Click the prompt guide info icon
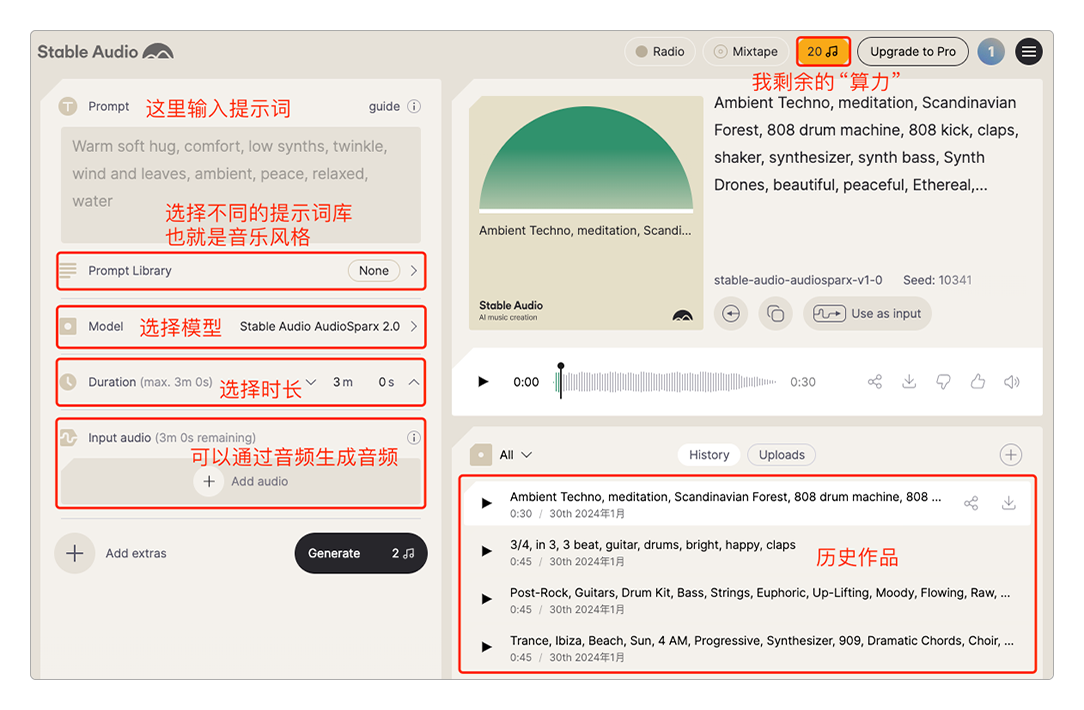 pyautogui.click(x=414, y=106)
